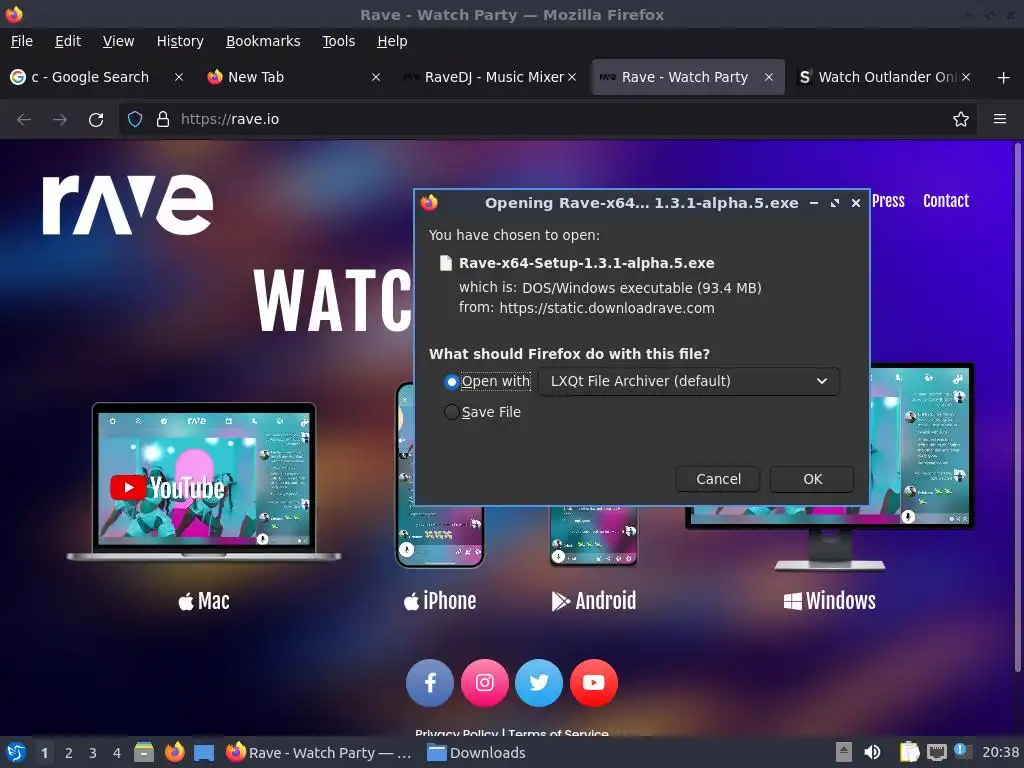Image resolution: width=1024 pixels, height=768 pixels.
Task: Switch to virtual desktop 3
Action: (x=93, y=753)
